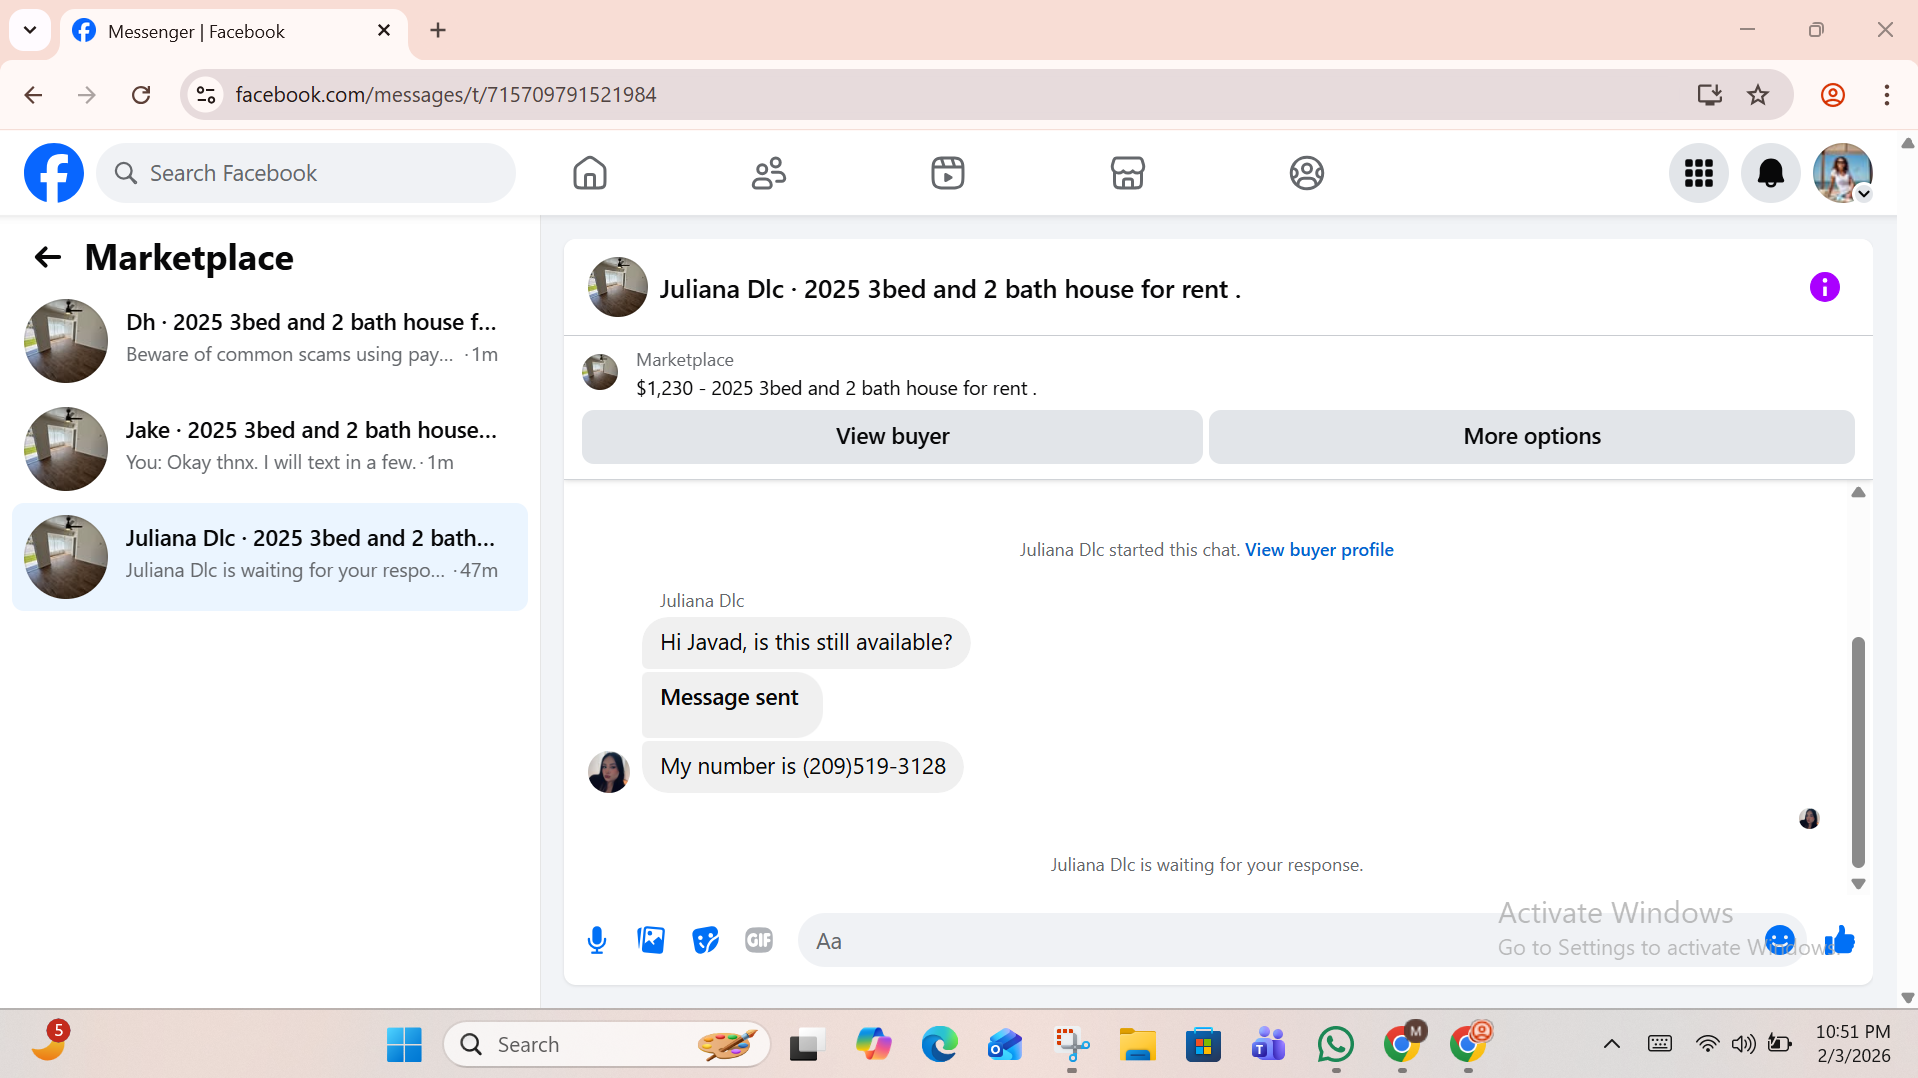Select the Messenger | Facebook tab
1918x1078 pixels.
pyautogui.click(x=234, y=31)
